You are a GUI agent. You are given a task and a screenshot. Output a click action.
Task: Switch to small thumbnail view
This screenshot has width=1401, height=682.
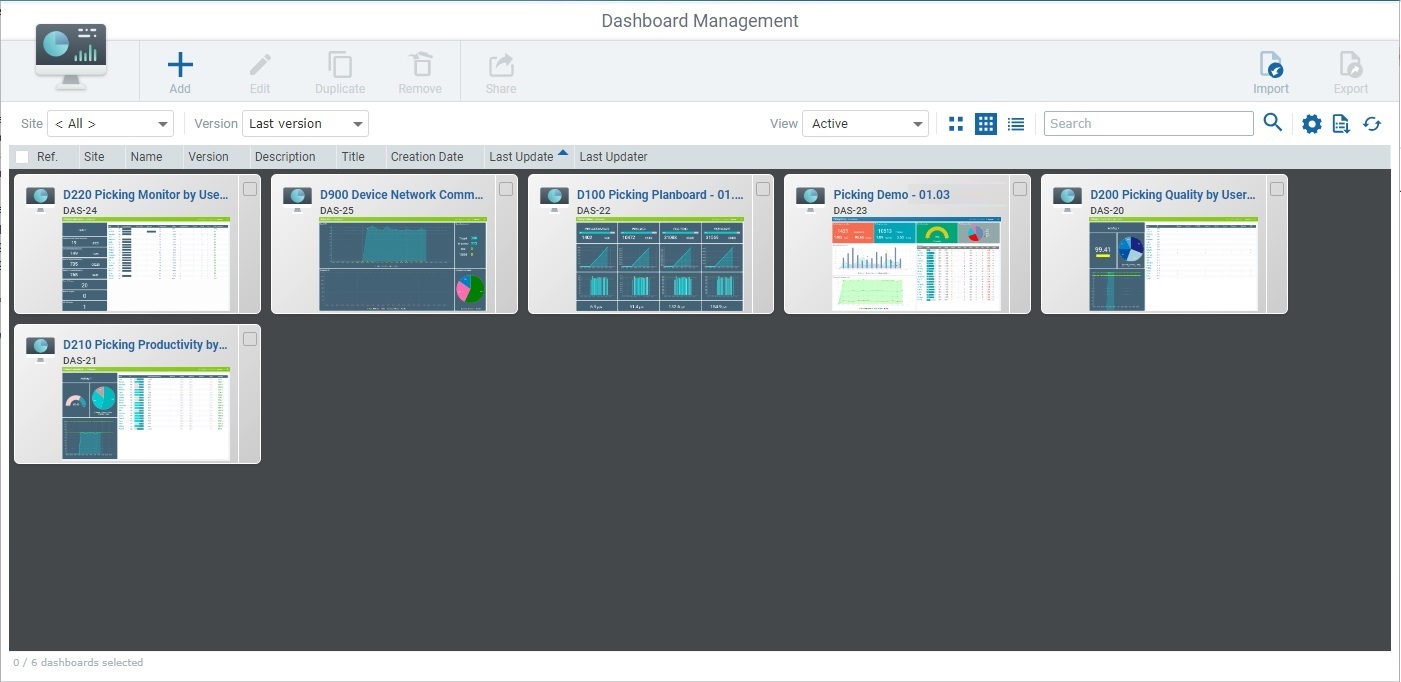(x=956, y=123)
